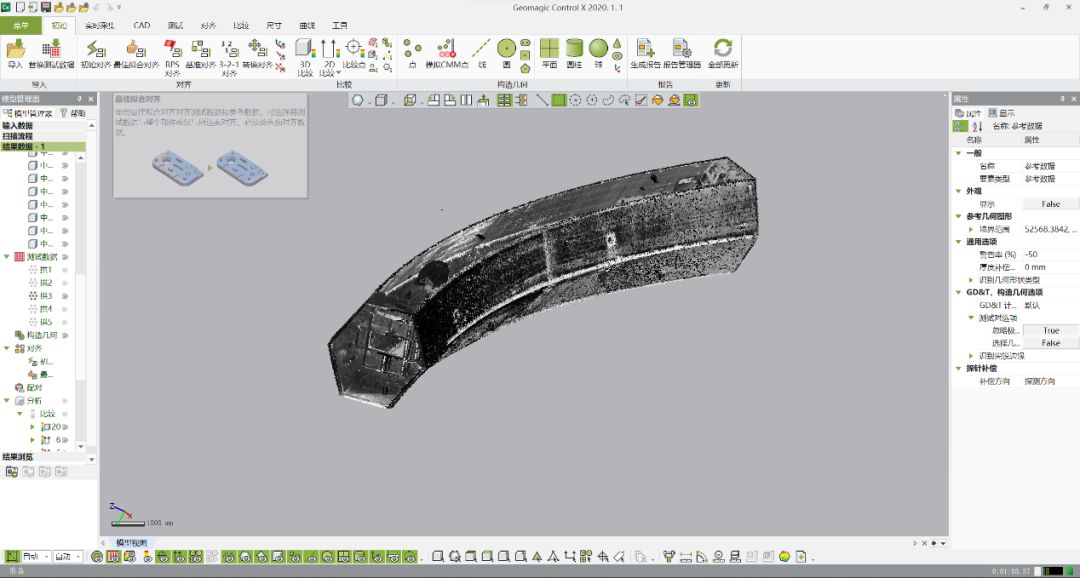Collapse the 测试数据 tree node
Image resolution: width=1080 pixels, height=578 pixels.
click(7, 257)
